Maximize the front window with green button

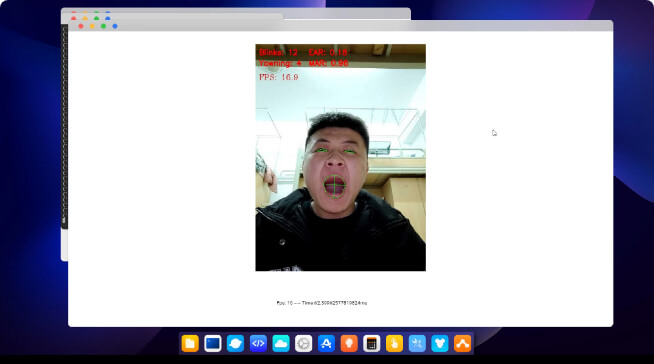pos(103,26)
